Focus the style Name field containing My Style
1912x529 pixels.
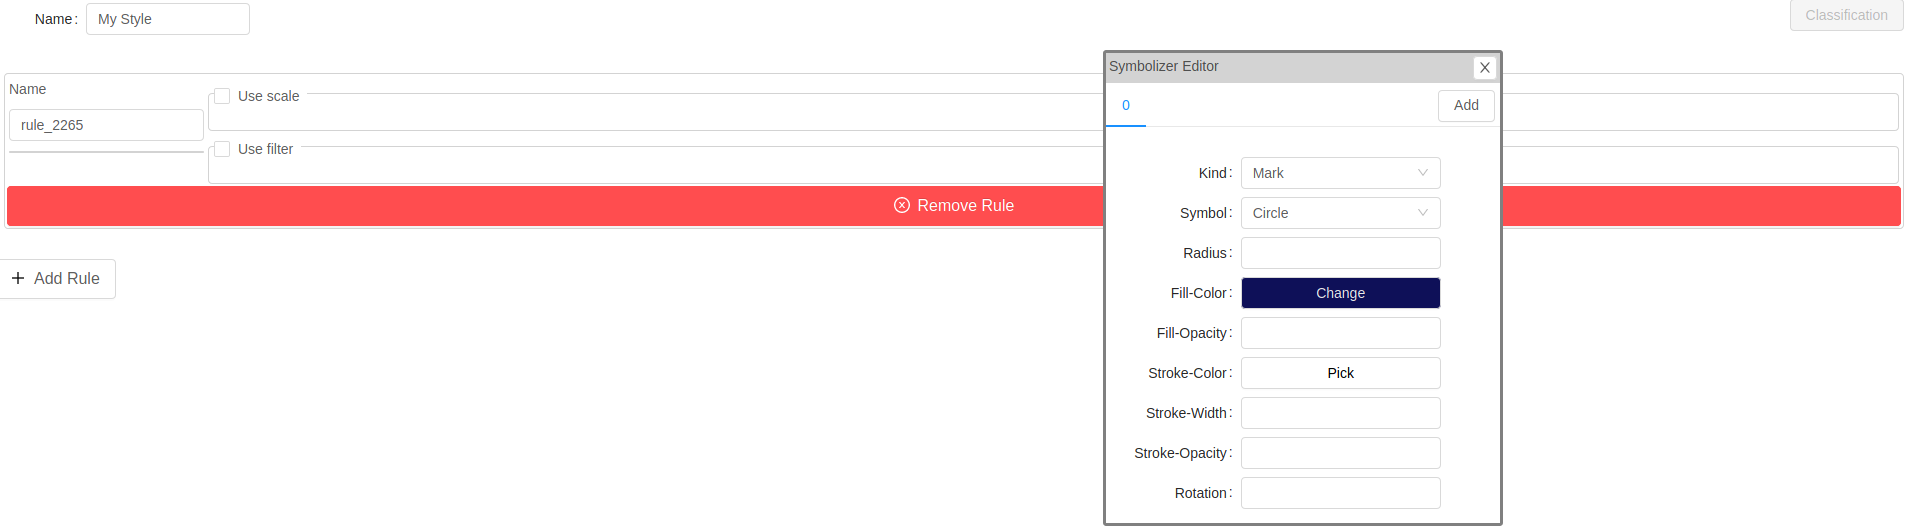(168, 19)
